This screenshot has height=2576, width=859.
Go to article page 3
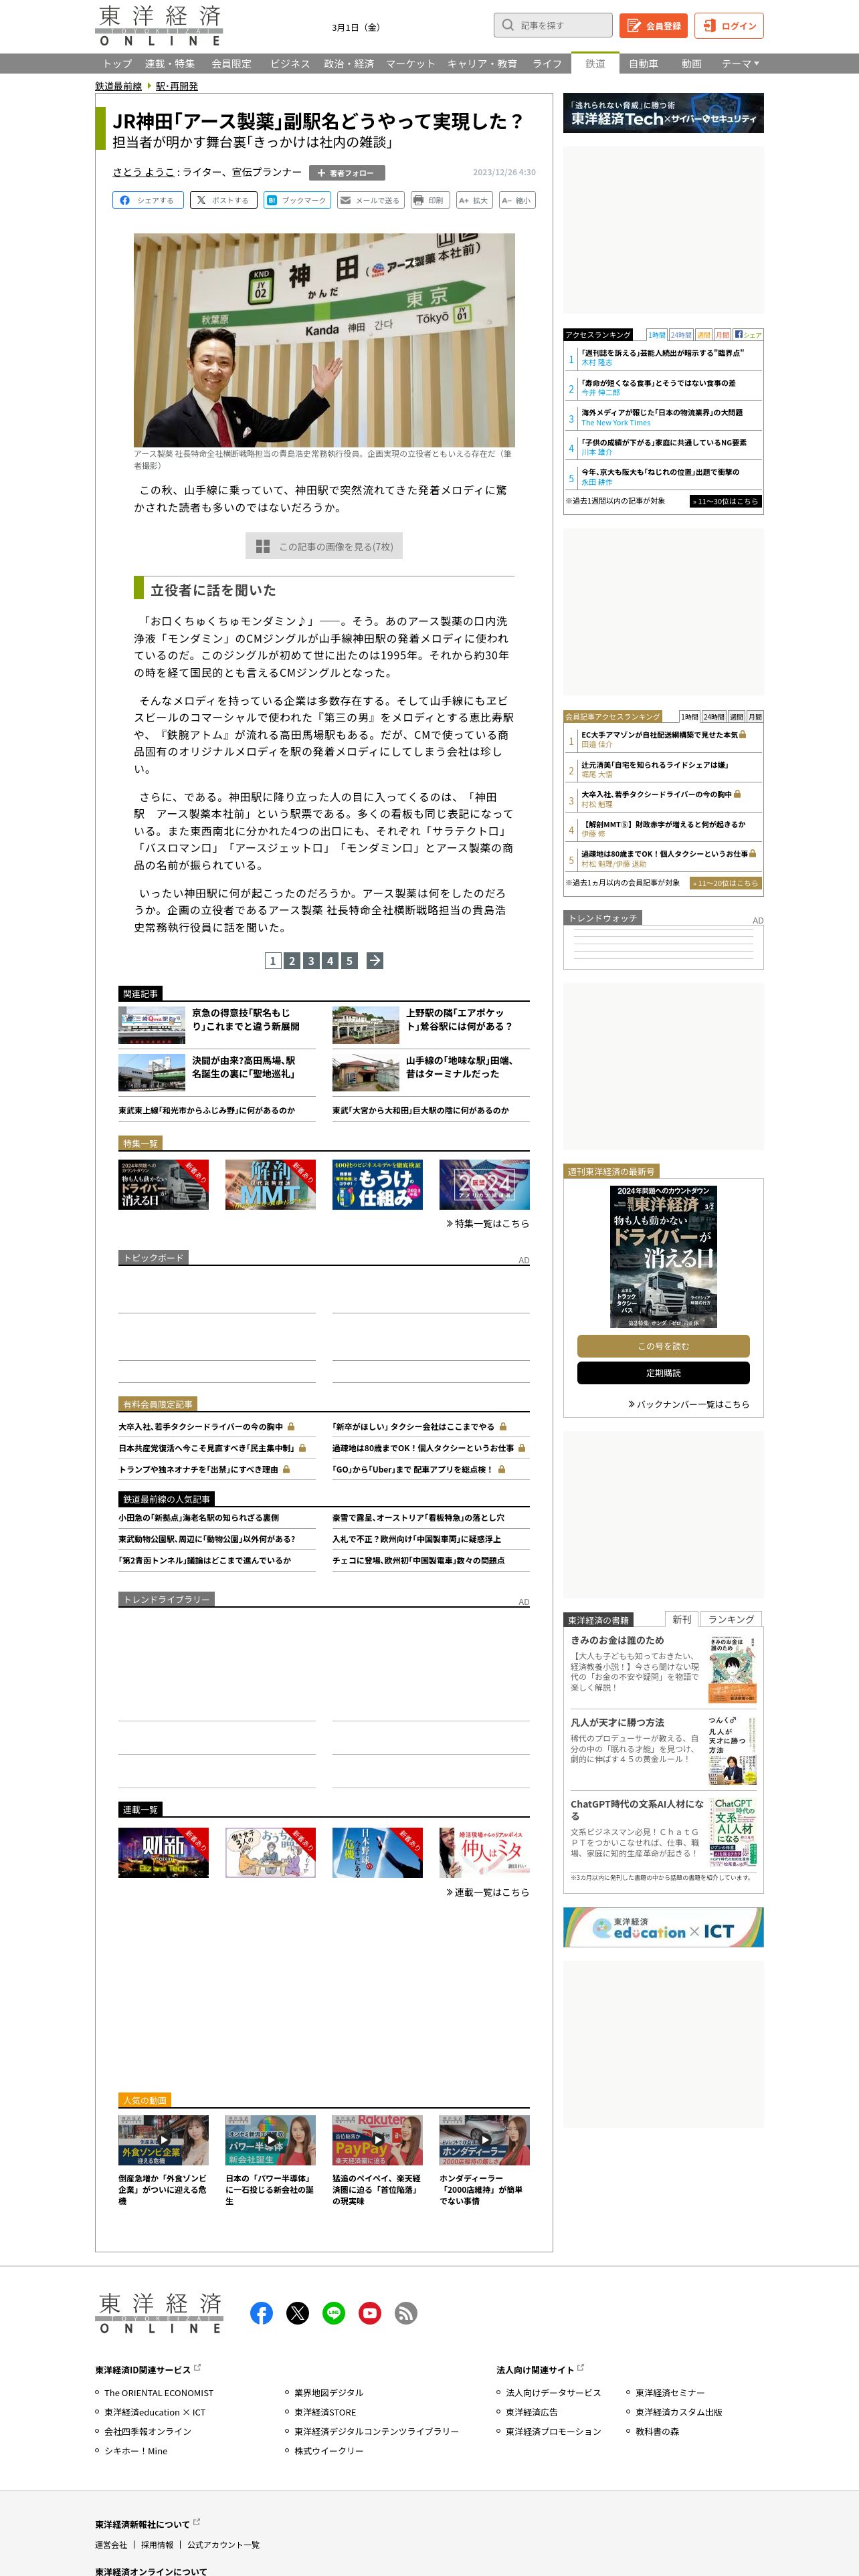(311, 960)
